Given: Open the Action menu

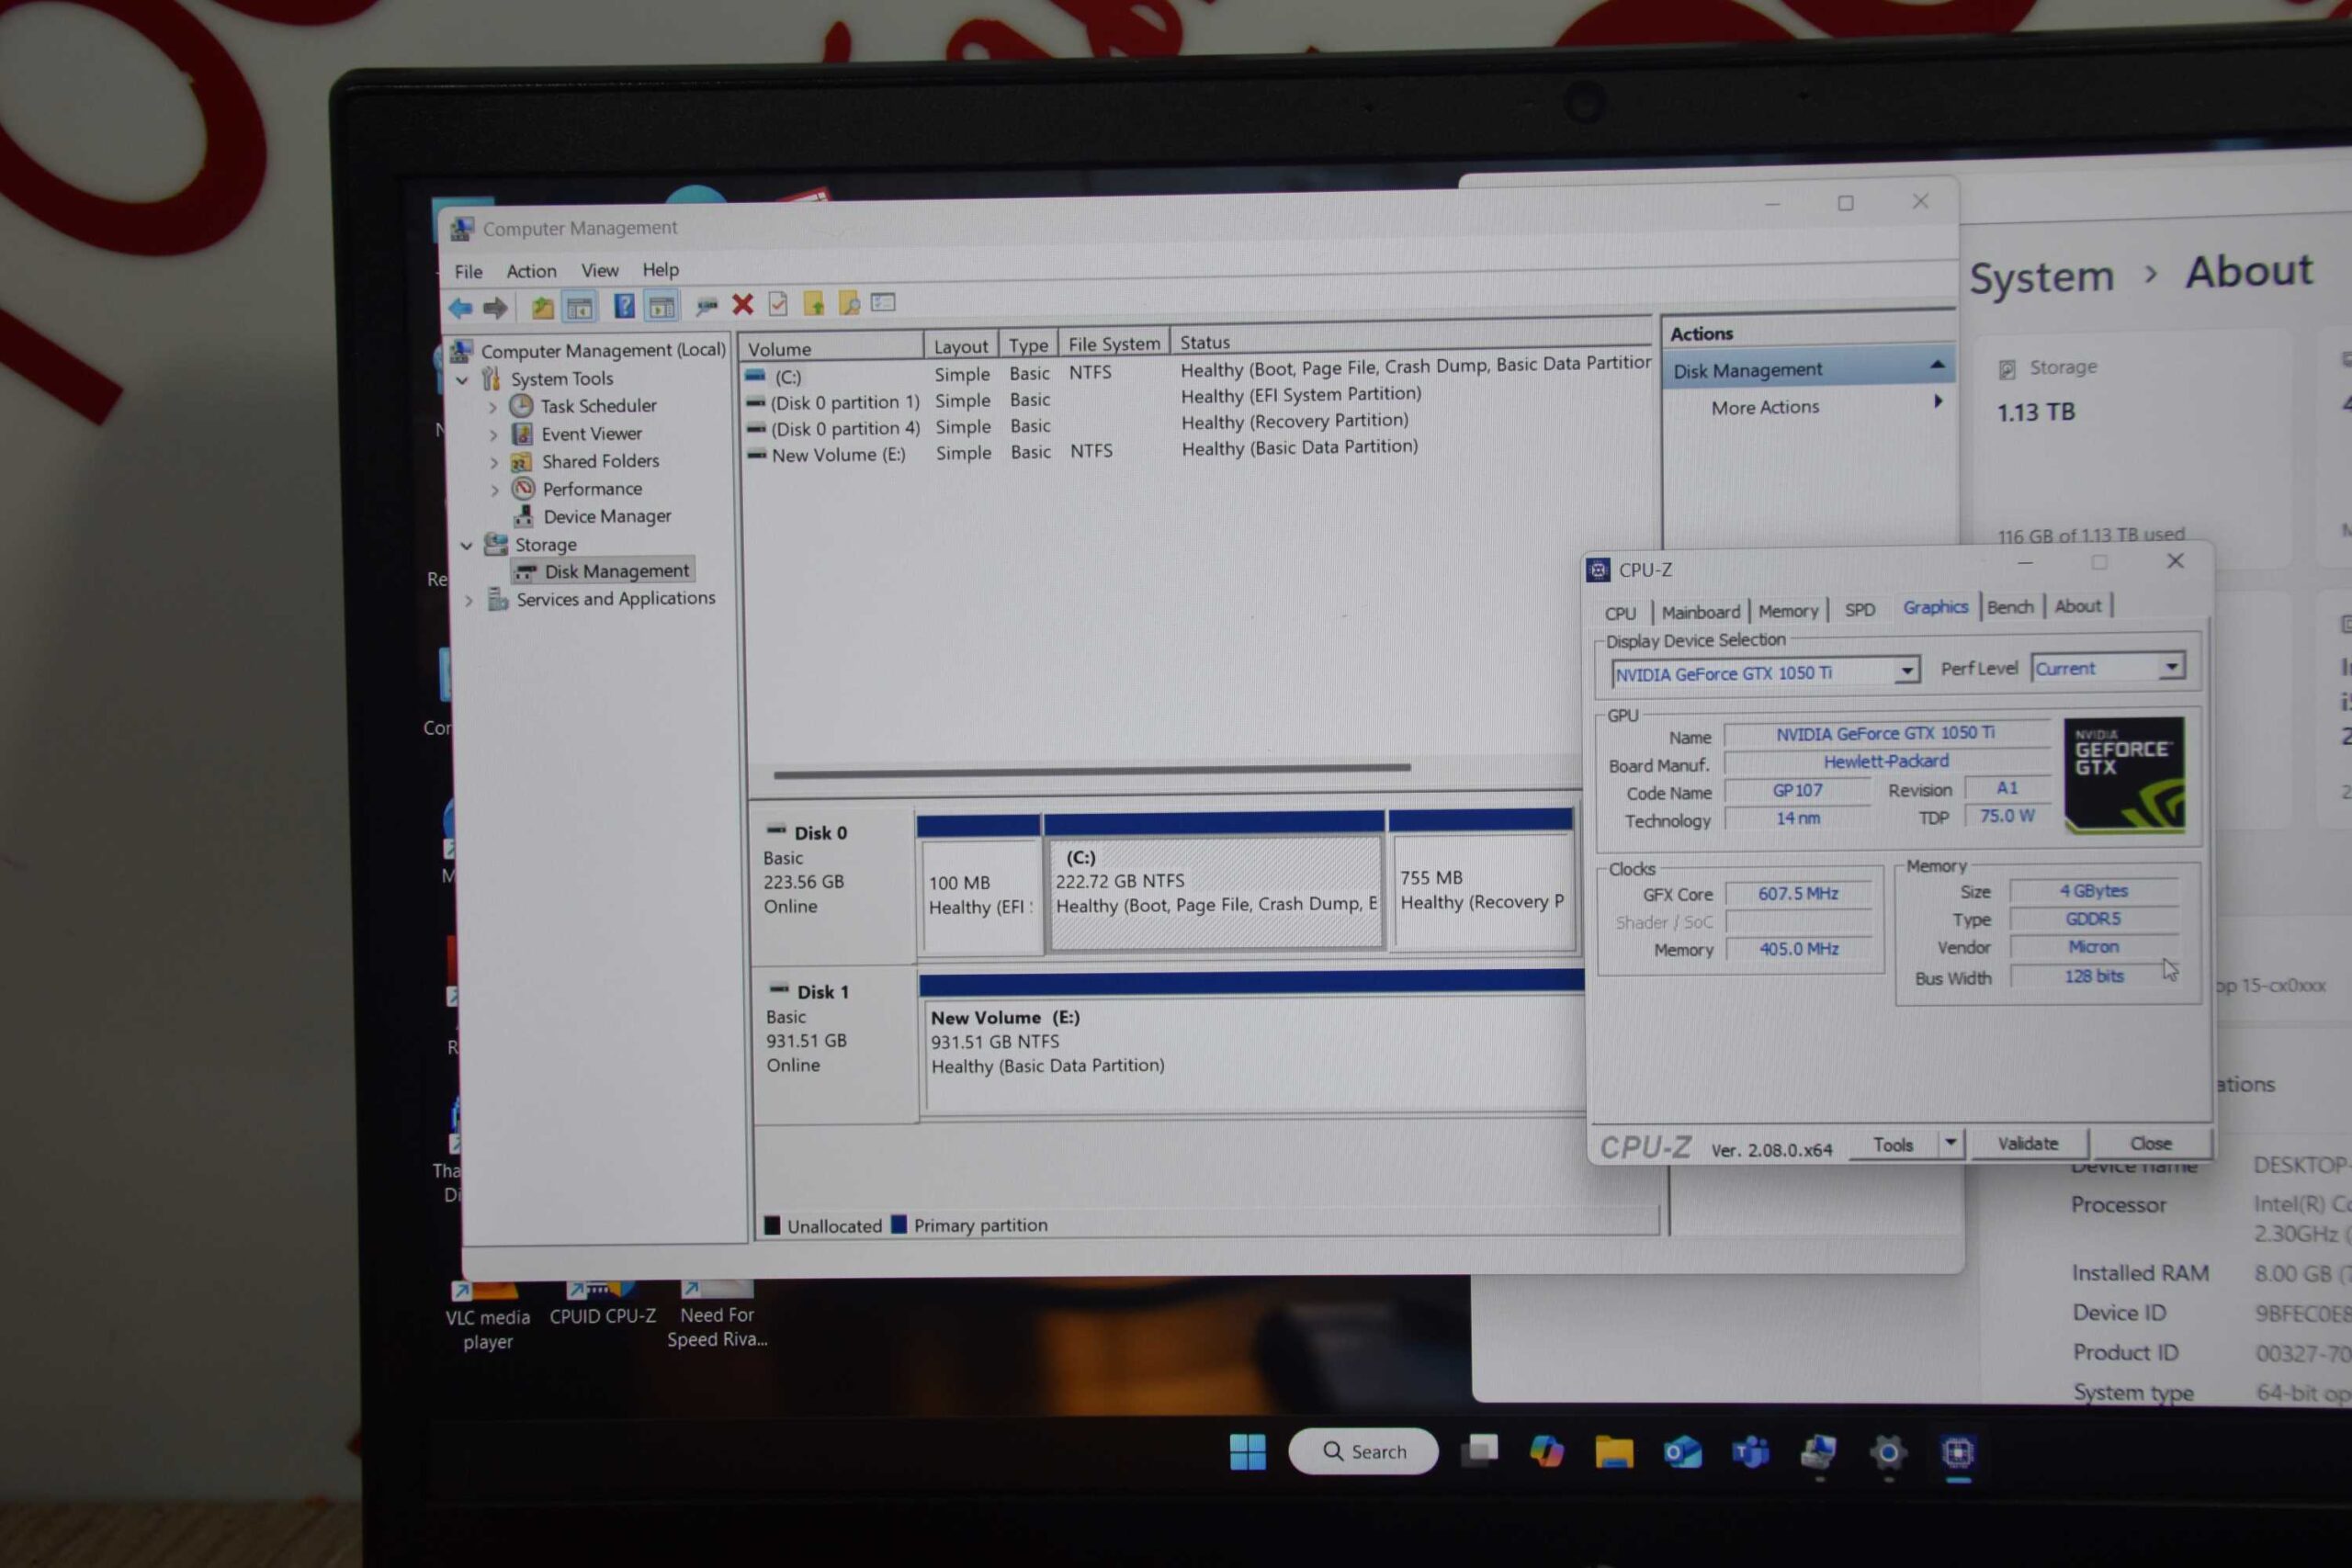Looking at the screenshot, I should point(531,271).
